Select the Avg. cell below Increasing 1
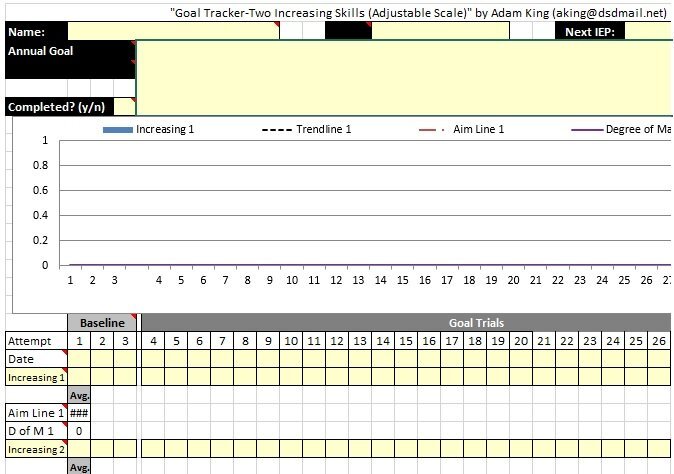 point(79,395)
